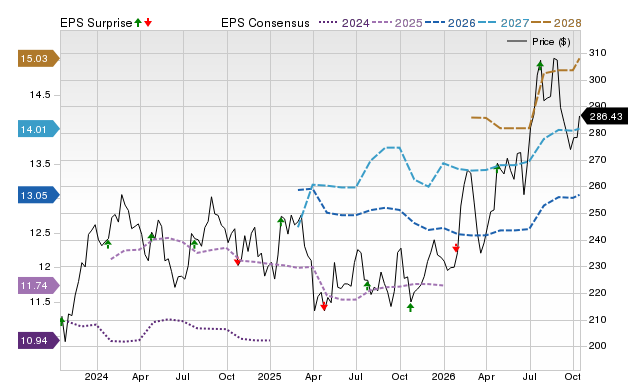Click the 13.05 EPS value tag for 2026

point(38,195)
